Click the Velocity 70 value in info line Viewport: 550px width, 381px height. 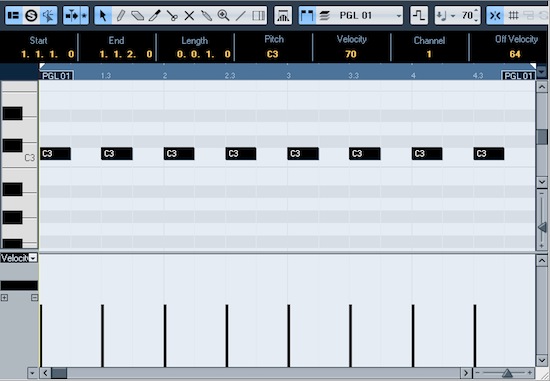click(x=351, y=54)
